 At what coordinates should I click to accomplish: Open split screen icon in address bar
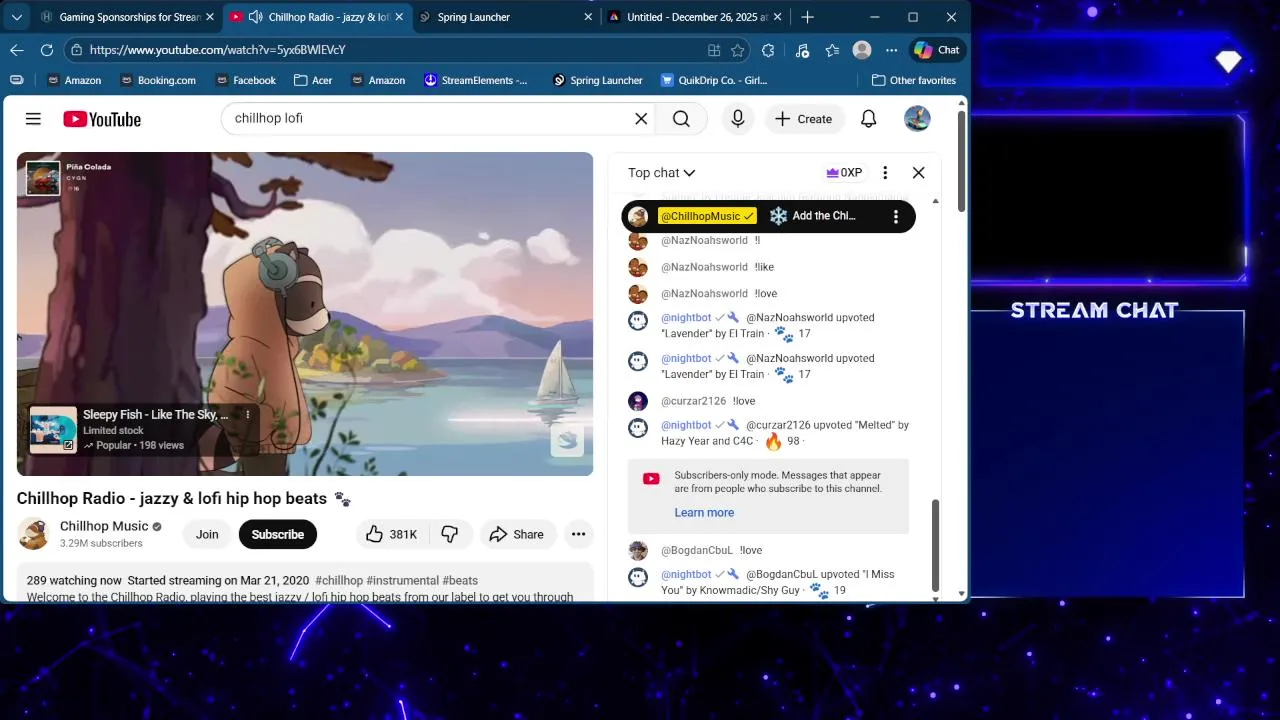point(714,50)
